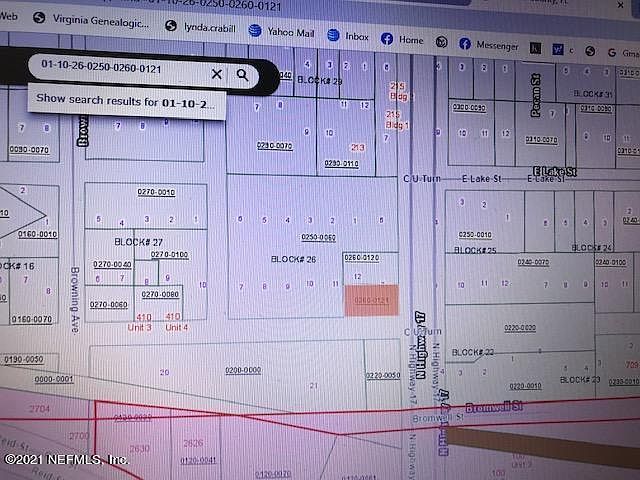This screenshot has width=640, height=480.
Task: Click parcel label 0080-0070
Action: 29,150
